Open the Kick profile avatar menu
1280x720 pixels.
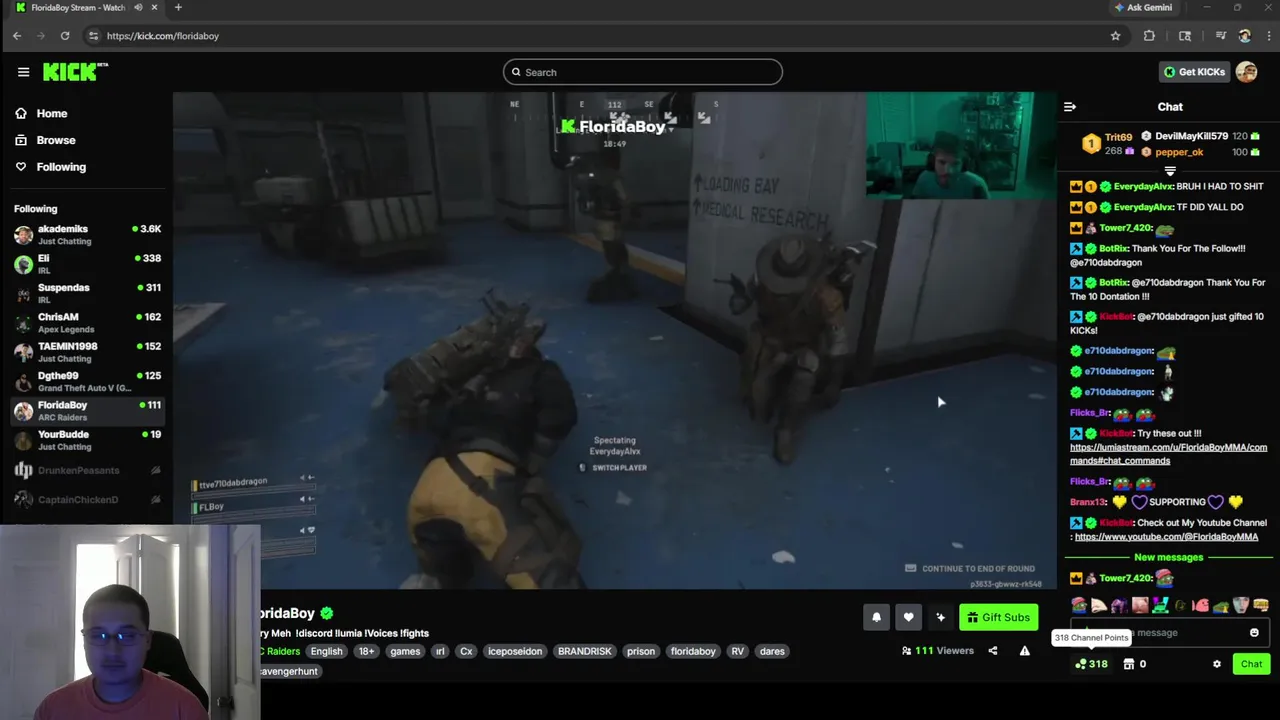click(1246, 72)
